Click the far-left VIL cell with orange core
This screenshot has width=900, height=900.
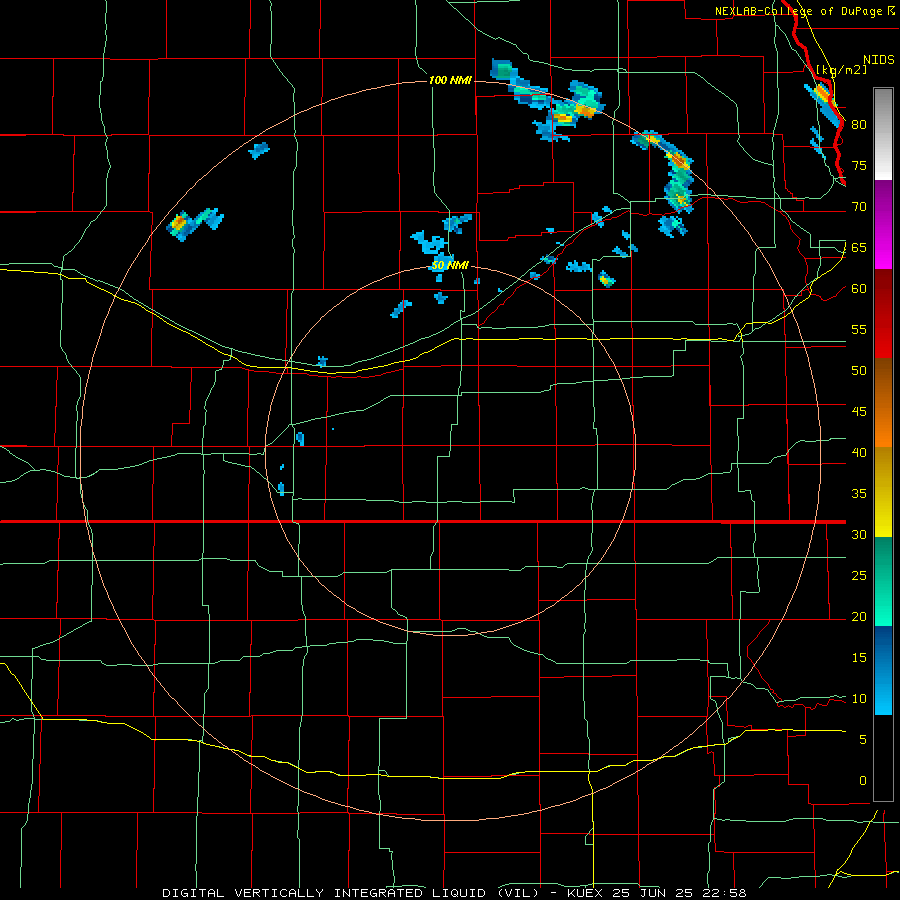coord(179,222)
